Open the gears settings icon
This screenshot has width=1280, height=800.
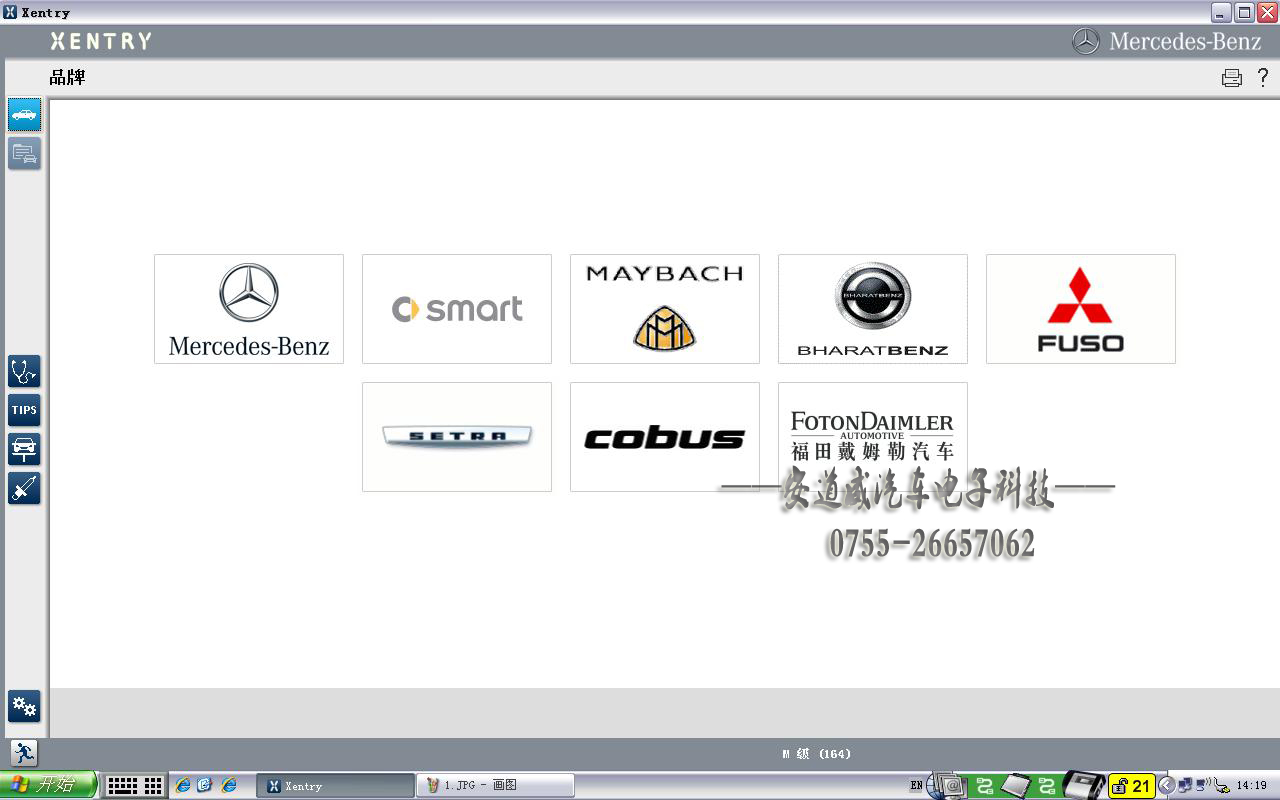click(24, 706)
